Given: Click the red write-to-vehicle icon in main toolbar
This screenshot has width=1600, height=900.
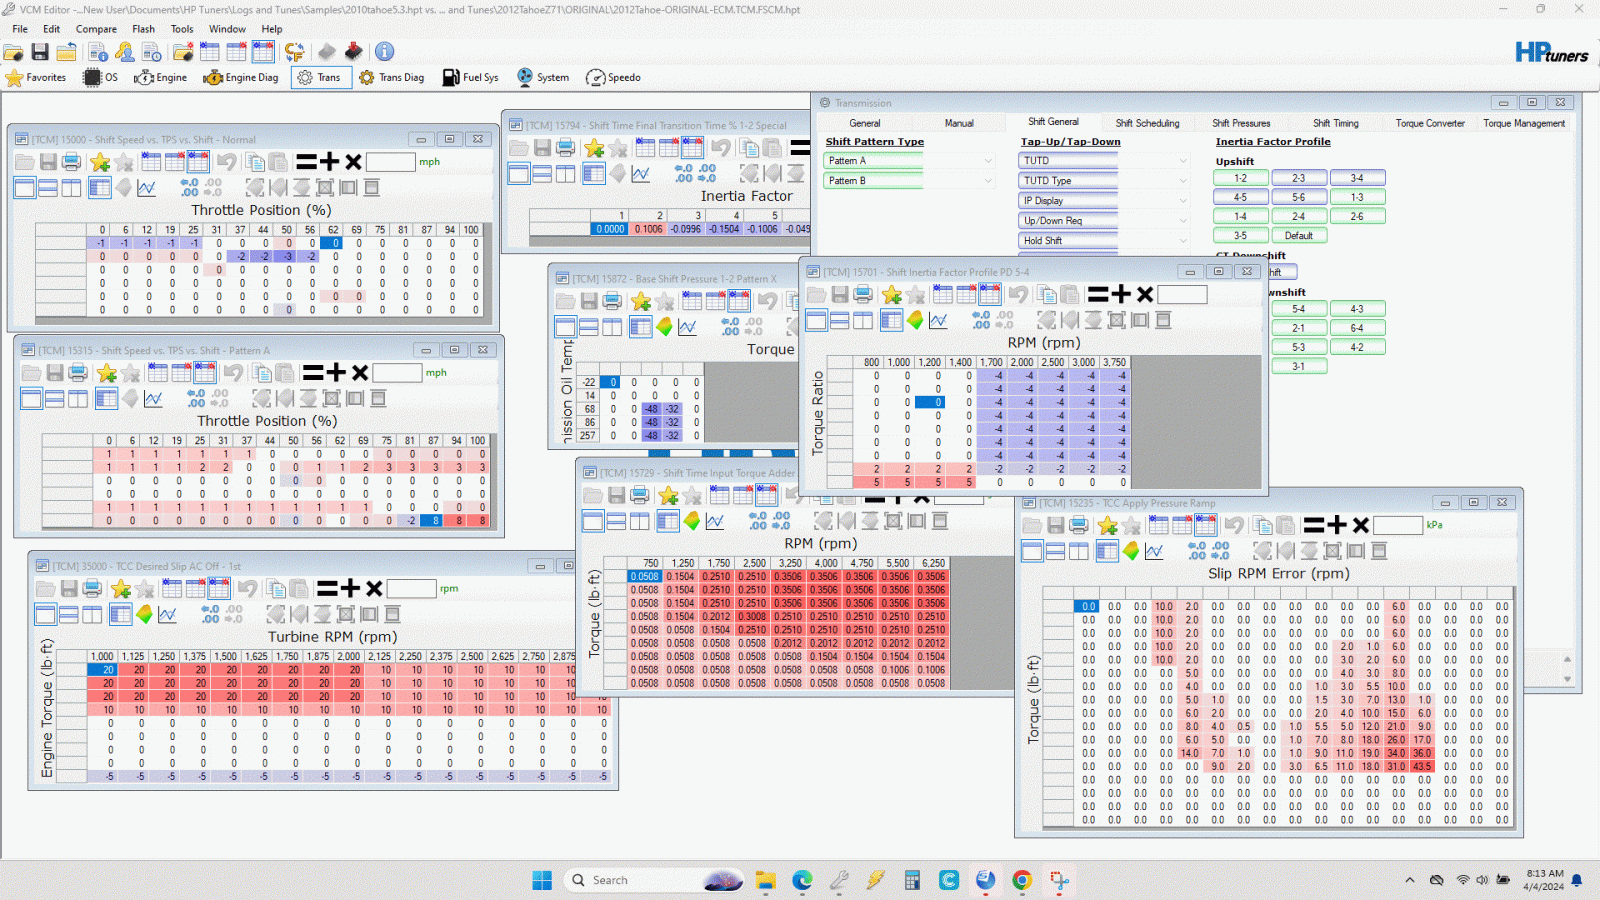Looking at the screenshot, I should [x=354, y=51].
